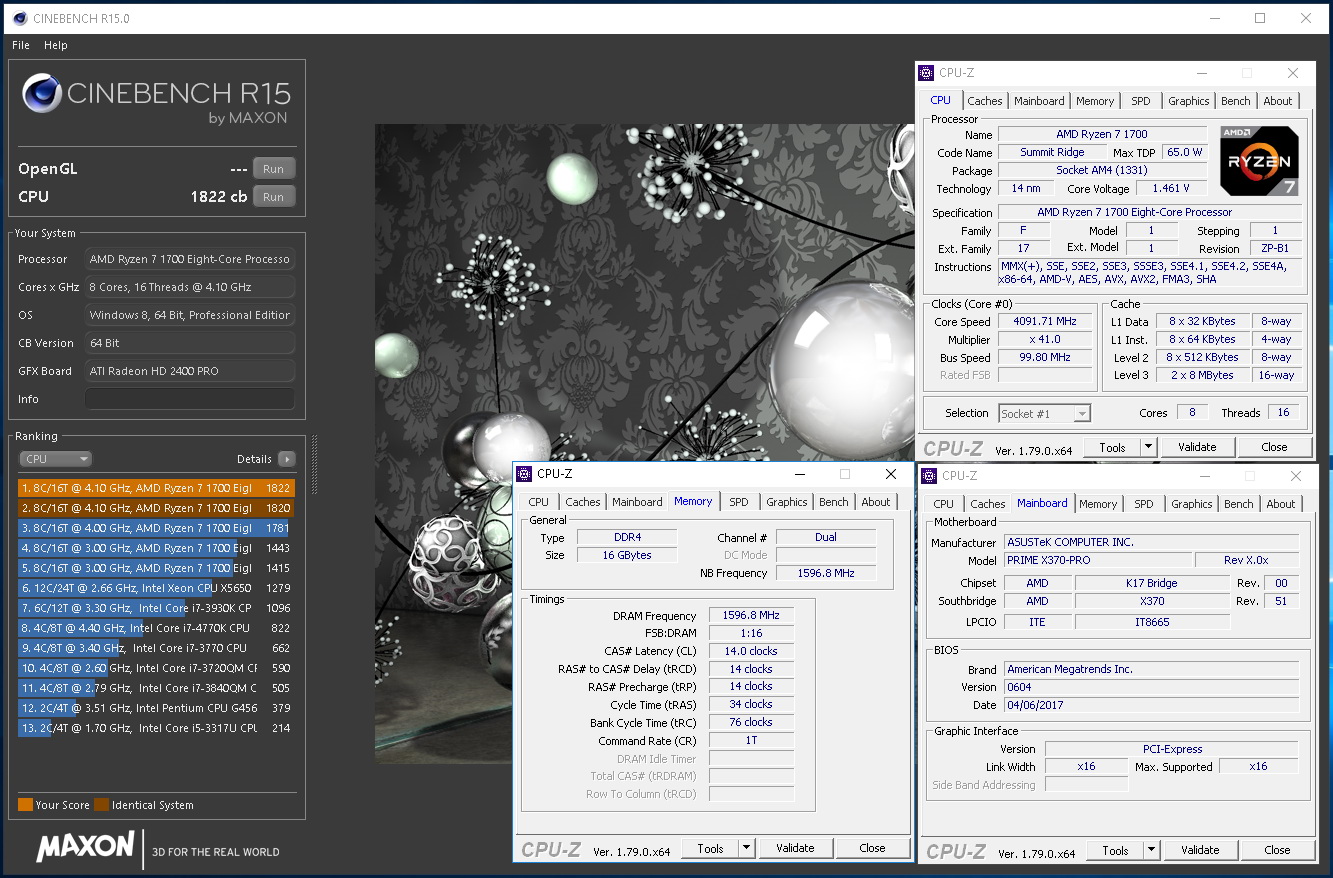The height and width of the screenshot is (878, 1333).
Task: Click the Cinebench title bar app icon
Action: point(20,18)
